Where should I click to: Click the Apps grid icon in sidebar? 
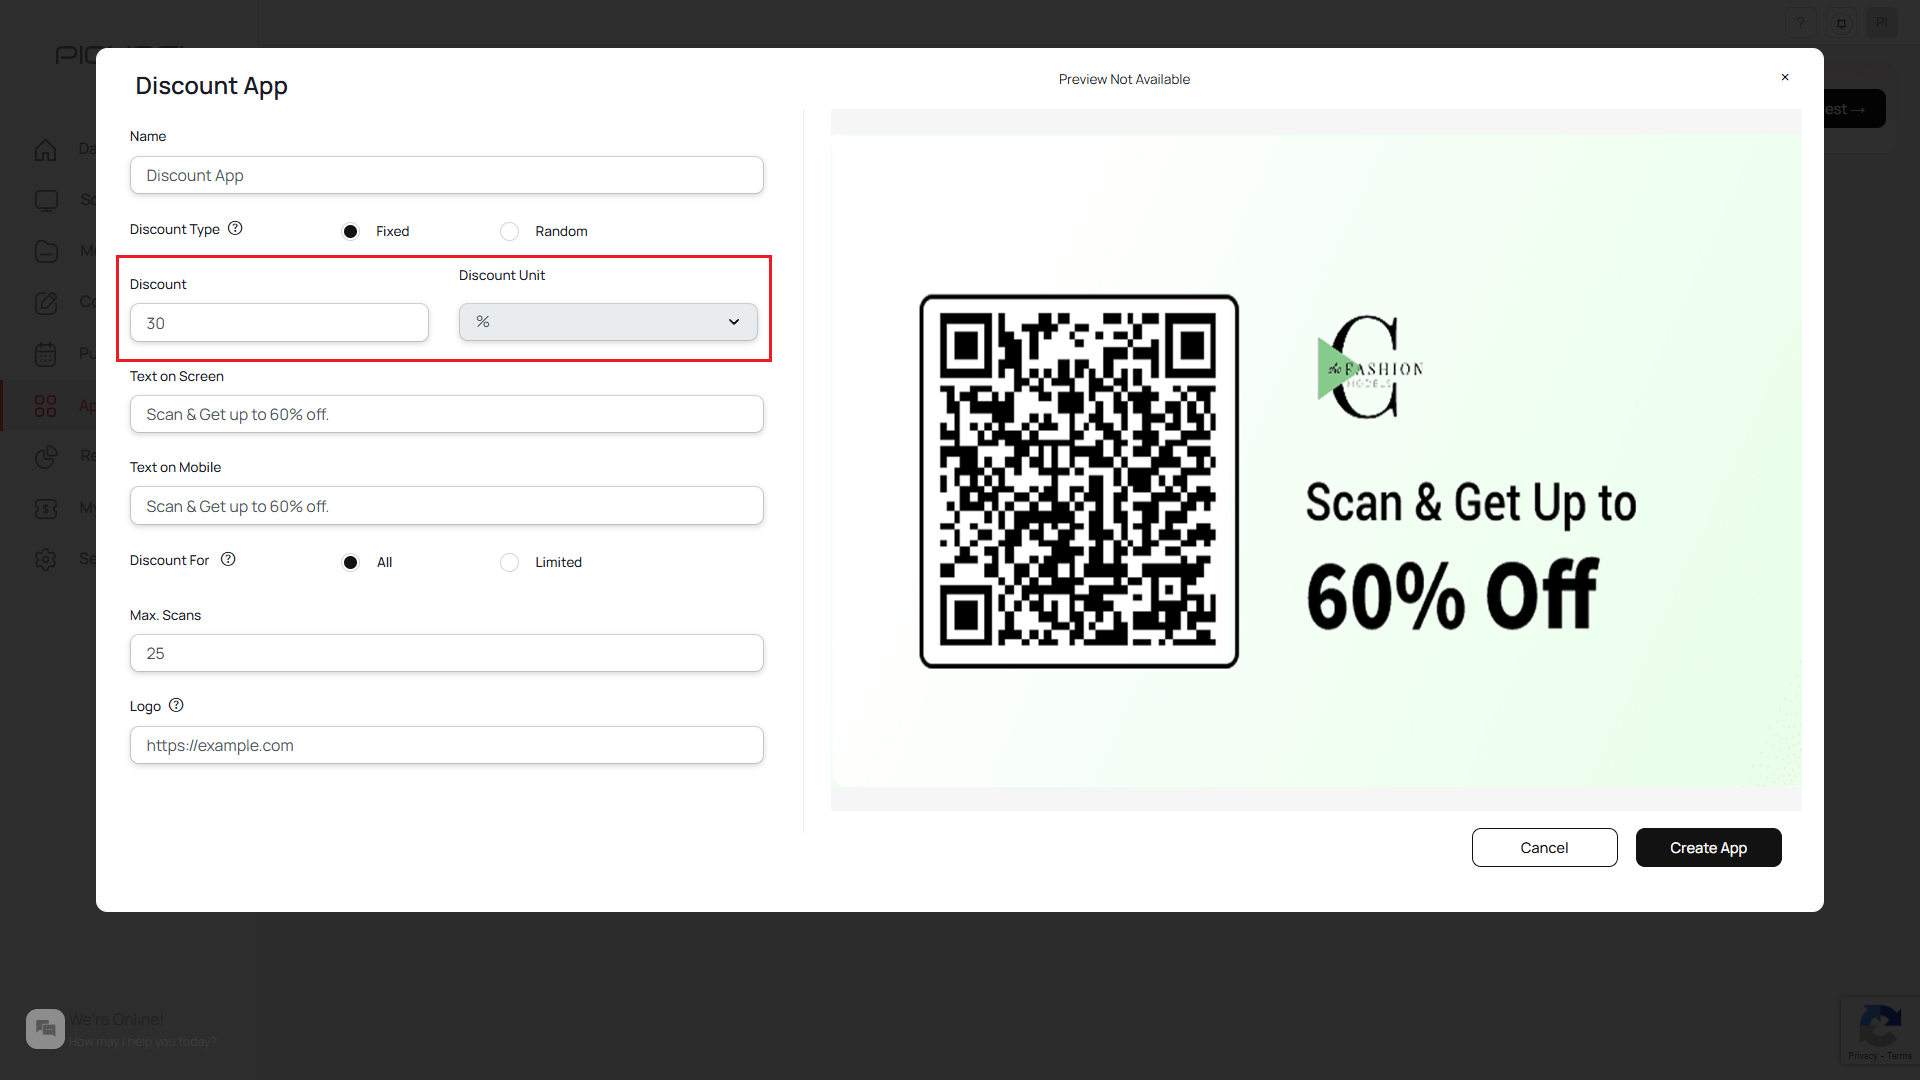coord(46,405)
